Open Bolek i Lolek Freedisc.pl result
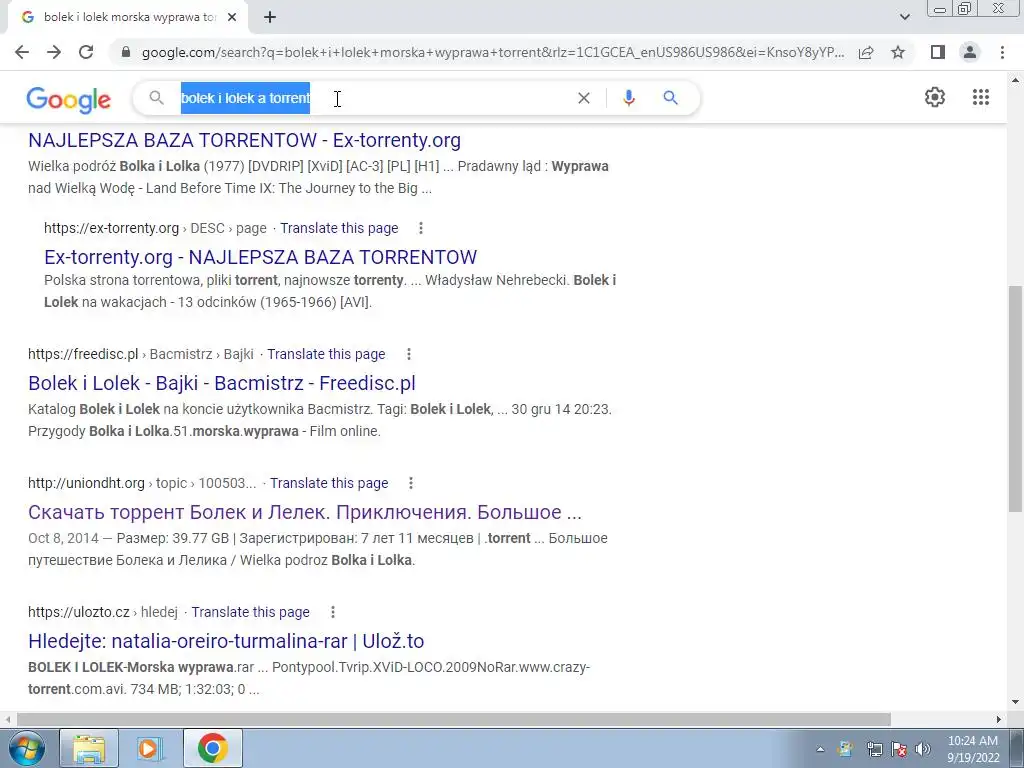The width and height of the screenshot is (1024, 768). [x=222, y=383]
